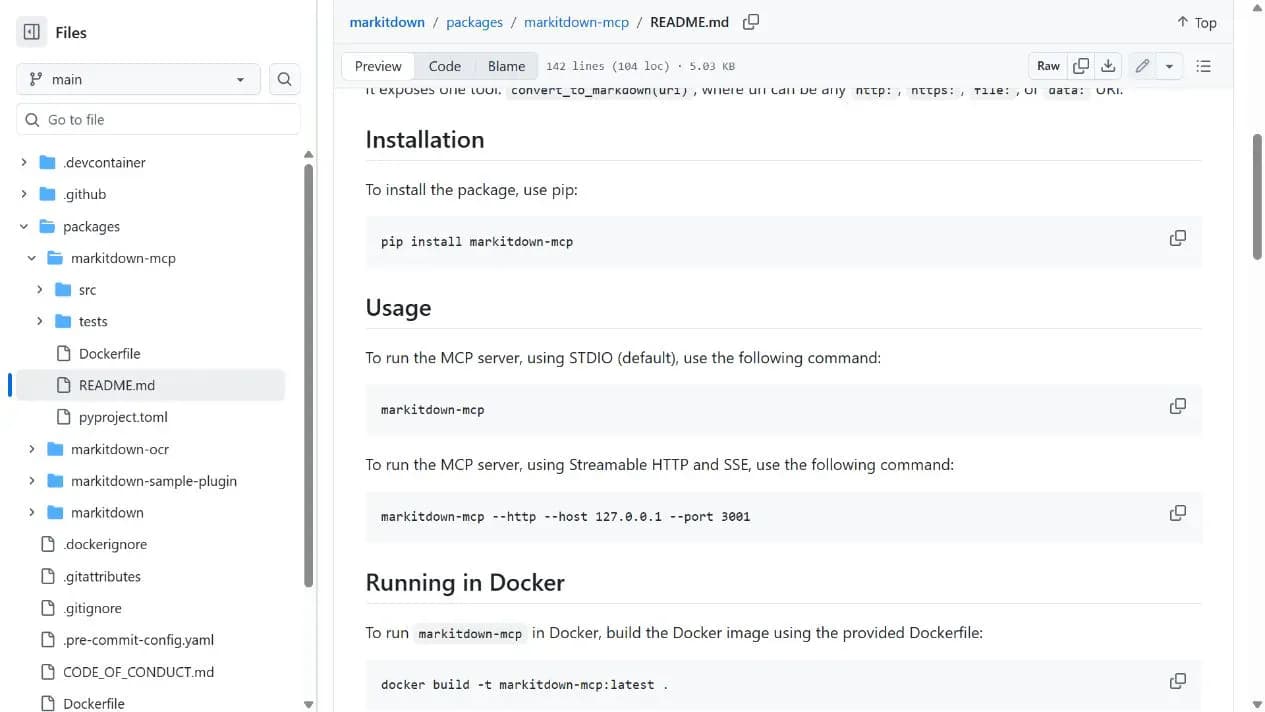Click the Usage heading
Image resolution: width=1265 pixels, height=712 pixels.
(x=398, y=307)
